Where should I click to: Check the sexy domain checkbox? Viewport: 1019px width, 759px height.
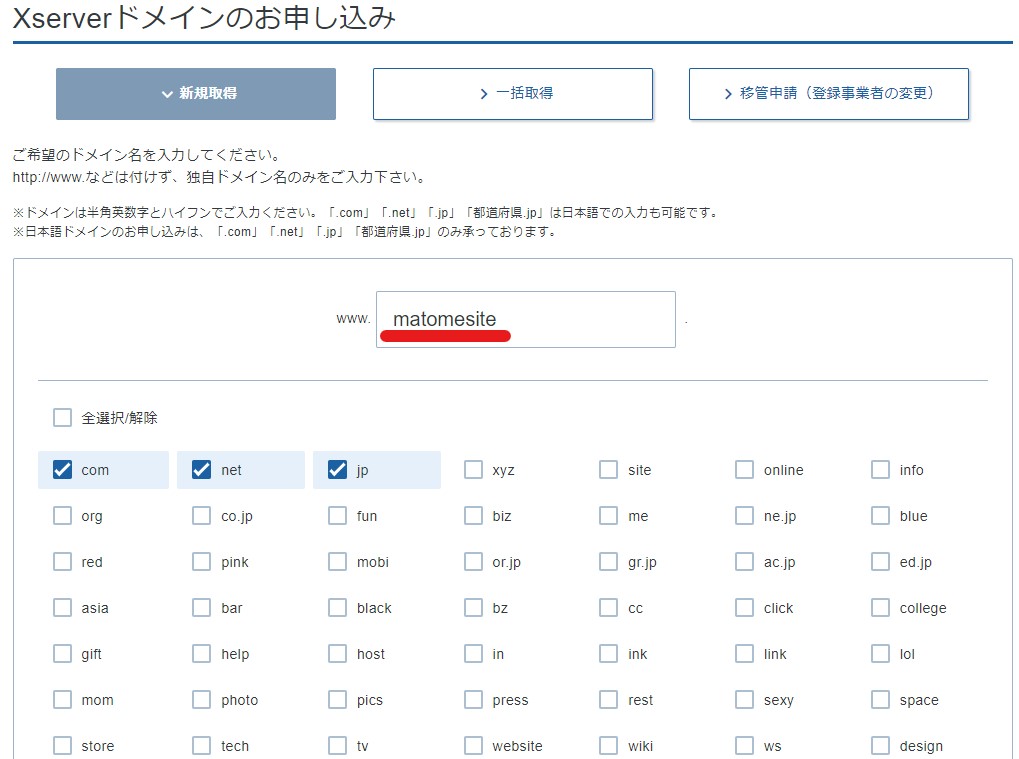[x=744, y=700]
